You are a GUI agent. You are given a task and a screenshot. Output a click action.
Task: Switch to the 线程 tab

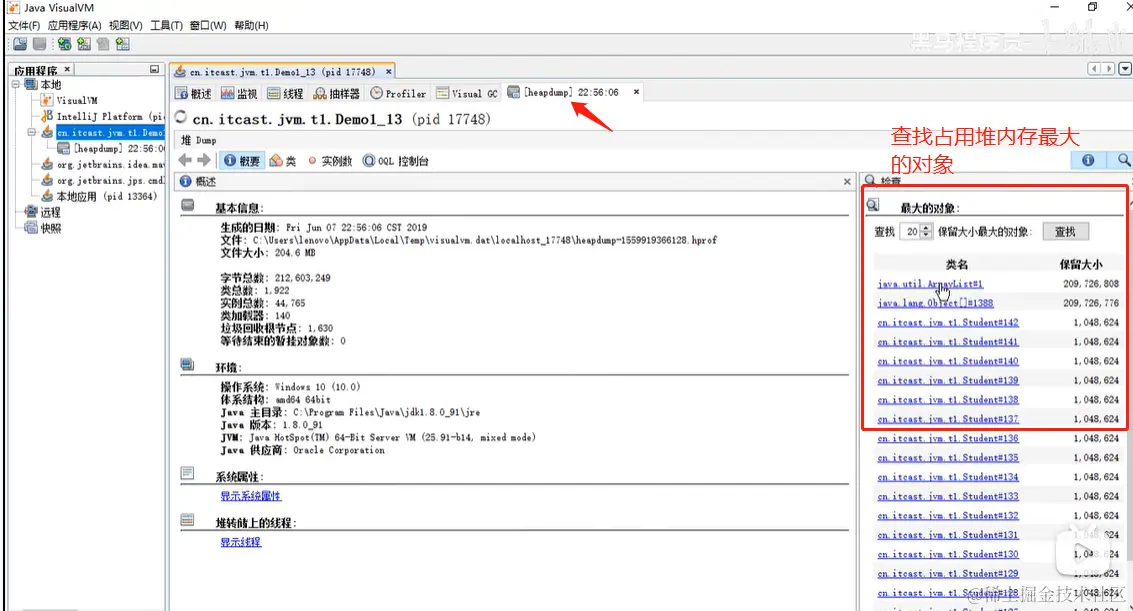pos(285,93)
